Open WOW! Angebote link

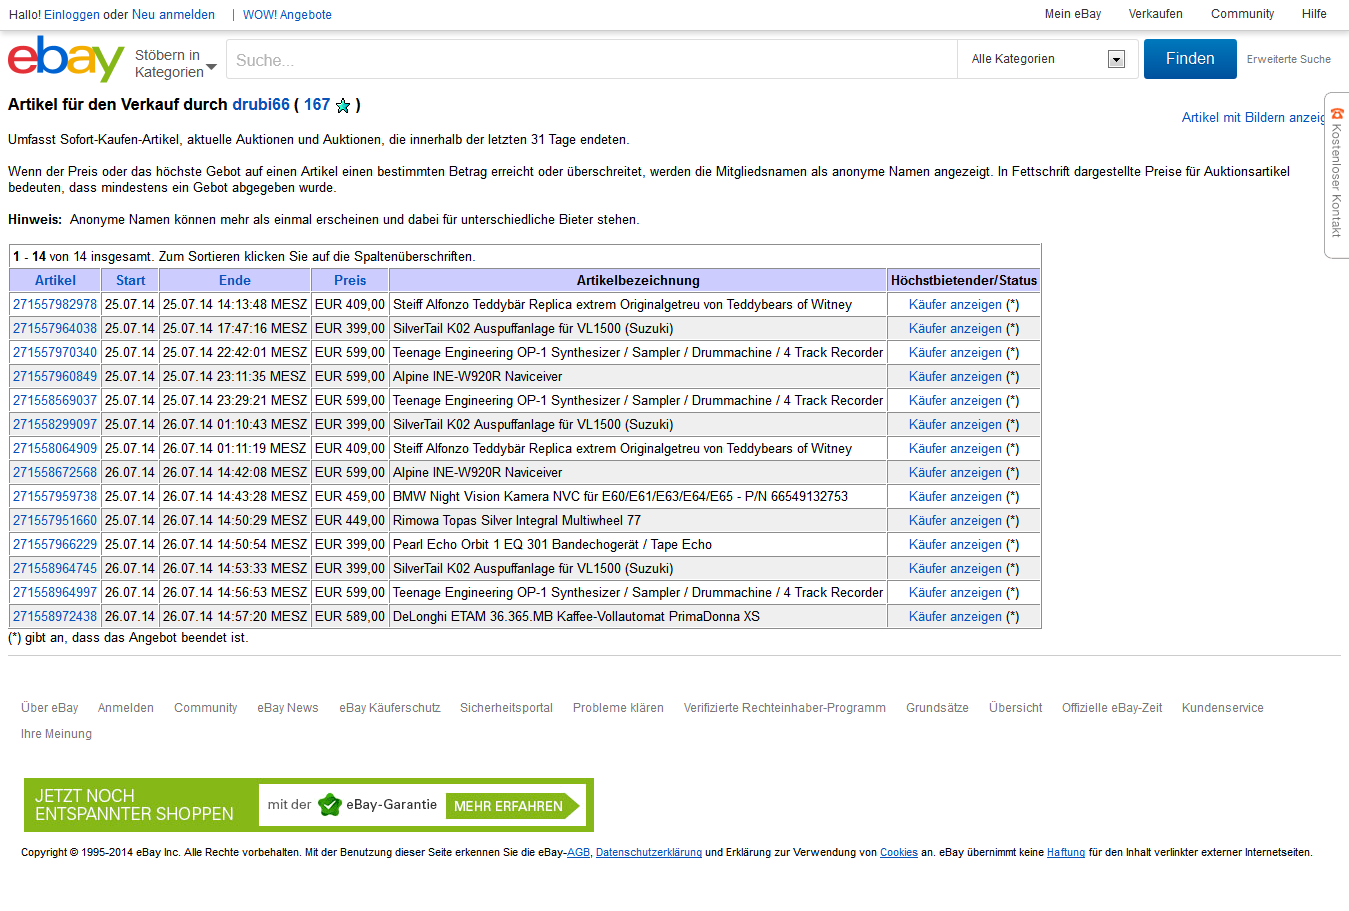point(287,15)
